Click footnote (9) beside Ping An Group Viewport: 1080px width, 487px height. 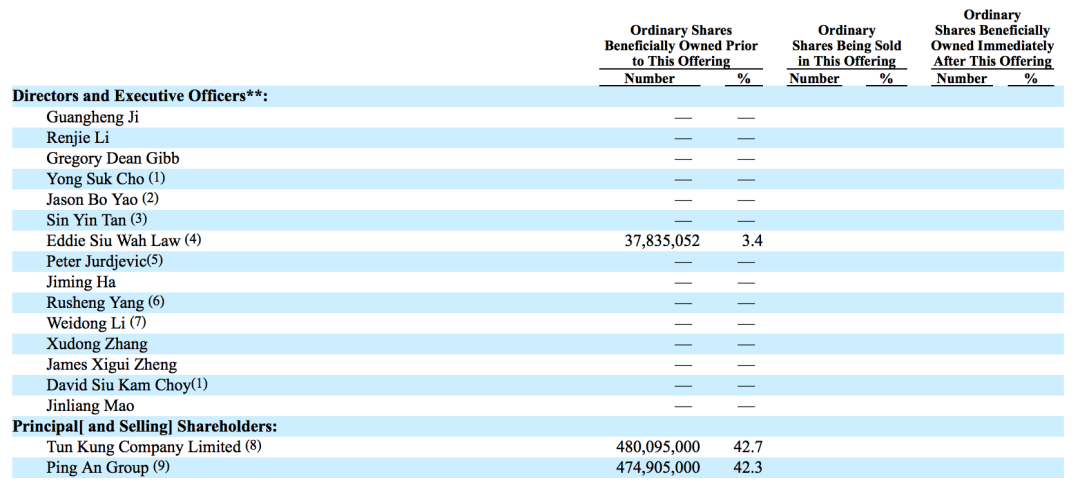[x=161, y=467]
